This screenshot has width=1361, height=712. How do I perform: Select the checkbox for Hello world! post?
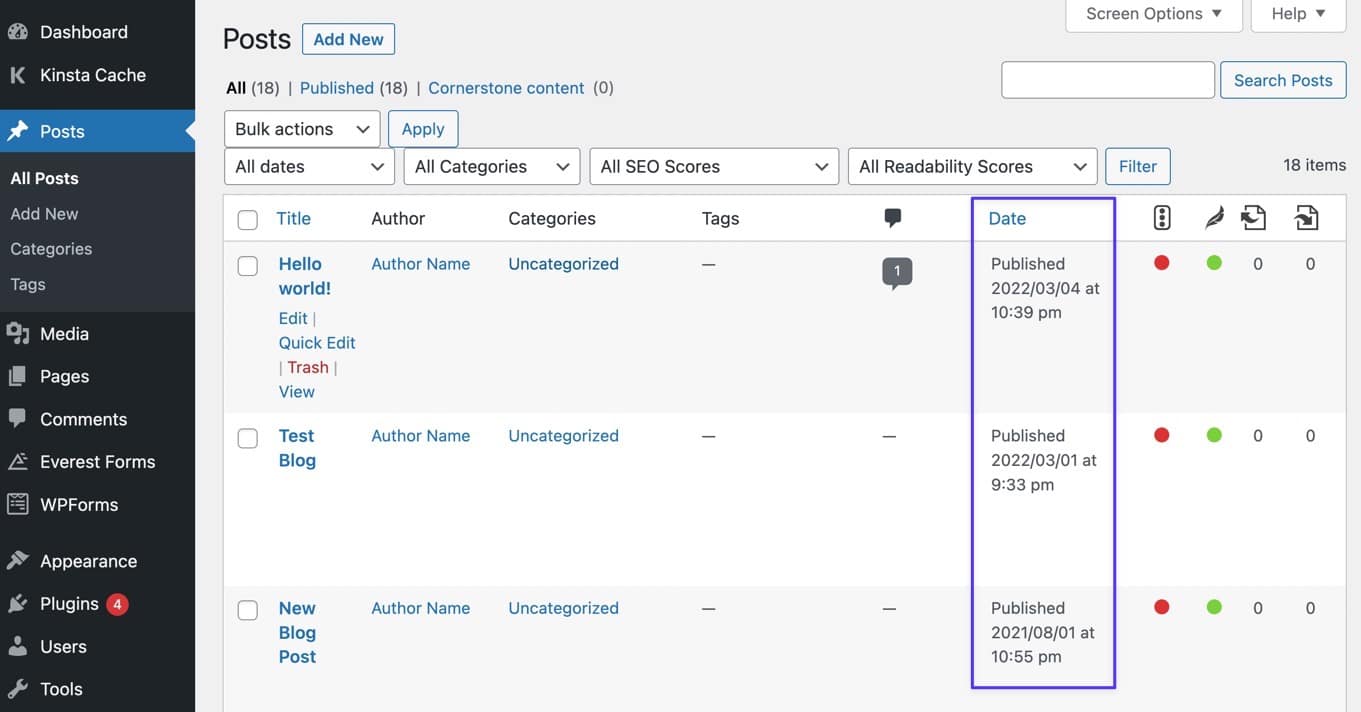(247, 264)
